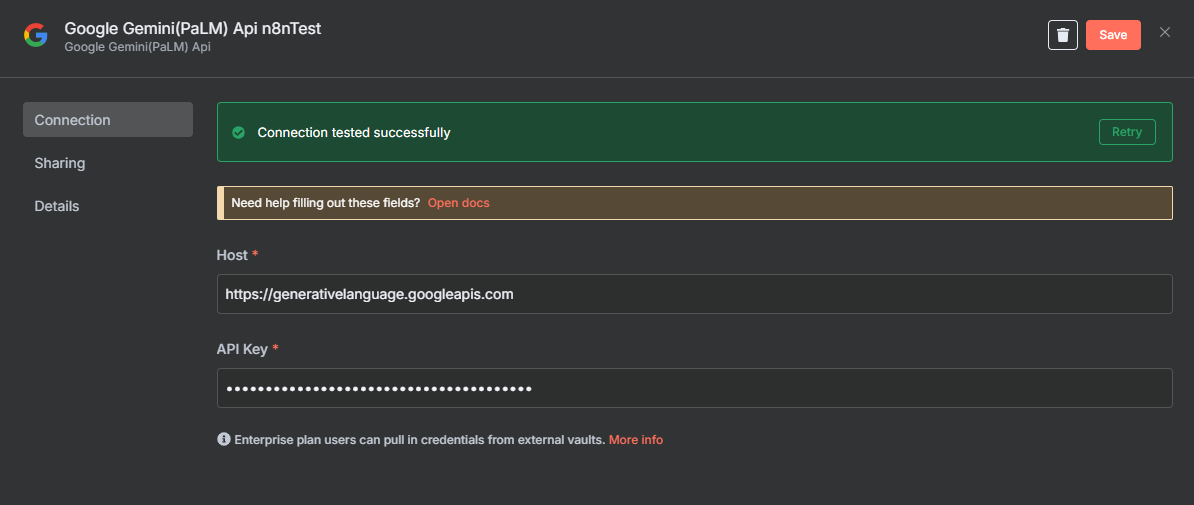Click 'Need help filling out these fields?' text
Viewport: 1194px width, 505px height.
coord(326,203)
